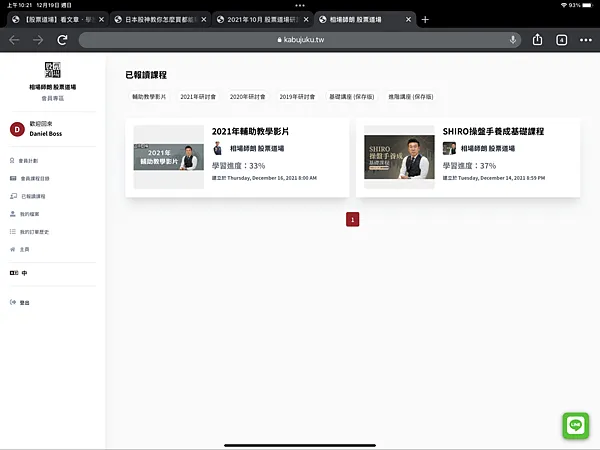Open the tab overview showing 4 tabs

coord(561,40)
